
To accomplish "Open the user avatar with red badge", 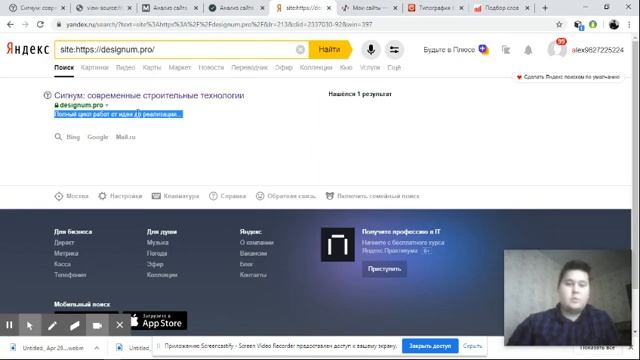I will pos(557,49).
